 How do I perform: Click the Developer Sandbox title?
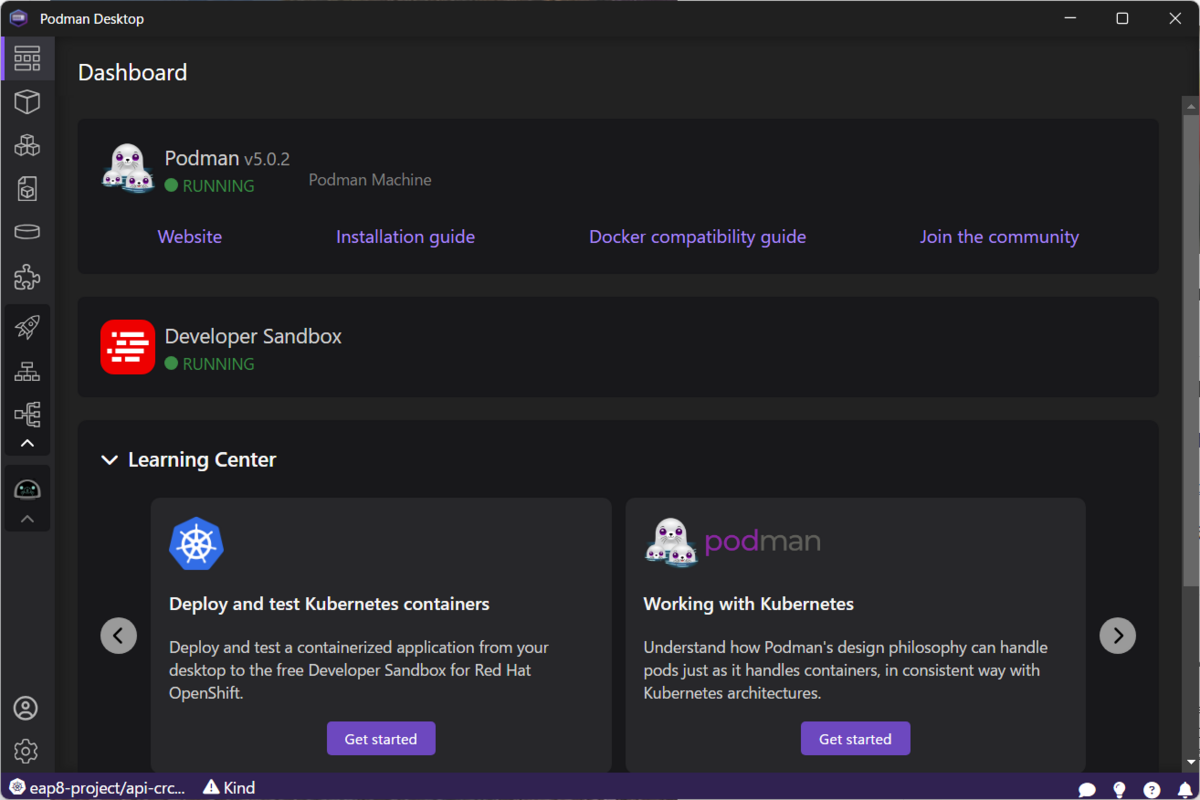pyautogui.click(x=253, y=337)
